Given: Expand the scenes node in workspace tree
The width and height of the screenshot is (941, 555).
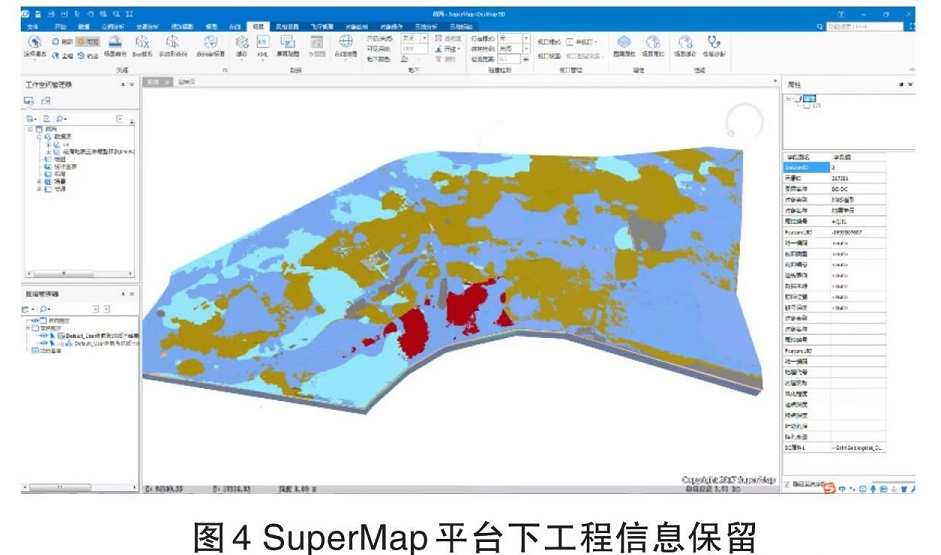Looking at the screenshot, I should click(39, 181).
